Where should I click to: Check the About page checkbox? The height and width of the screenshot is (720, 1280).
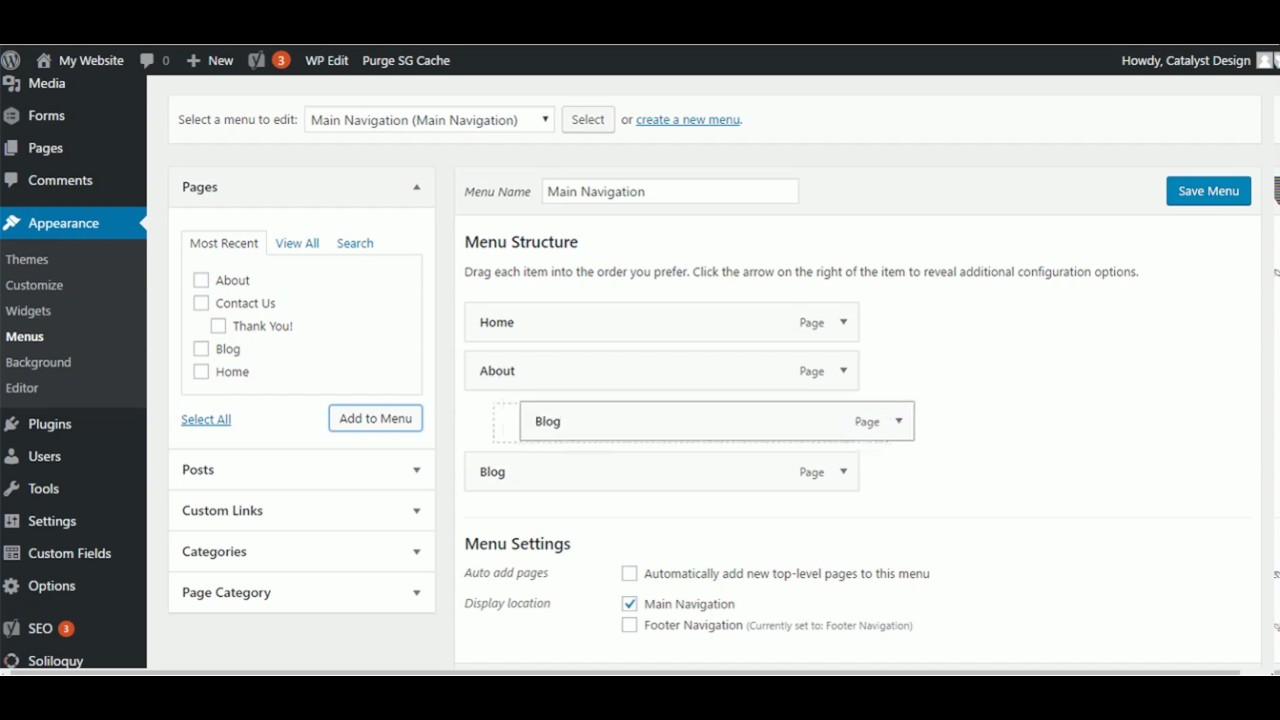201,280
